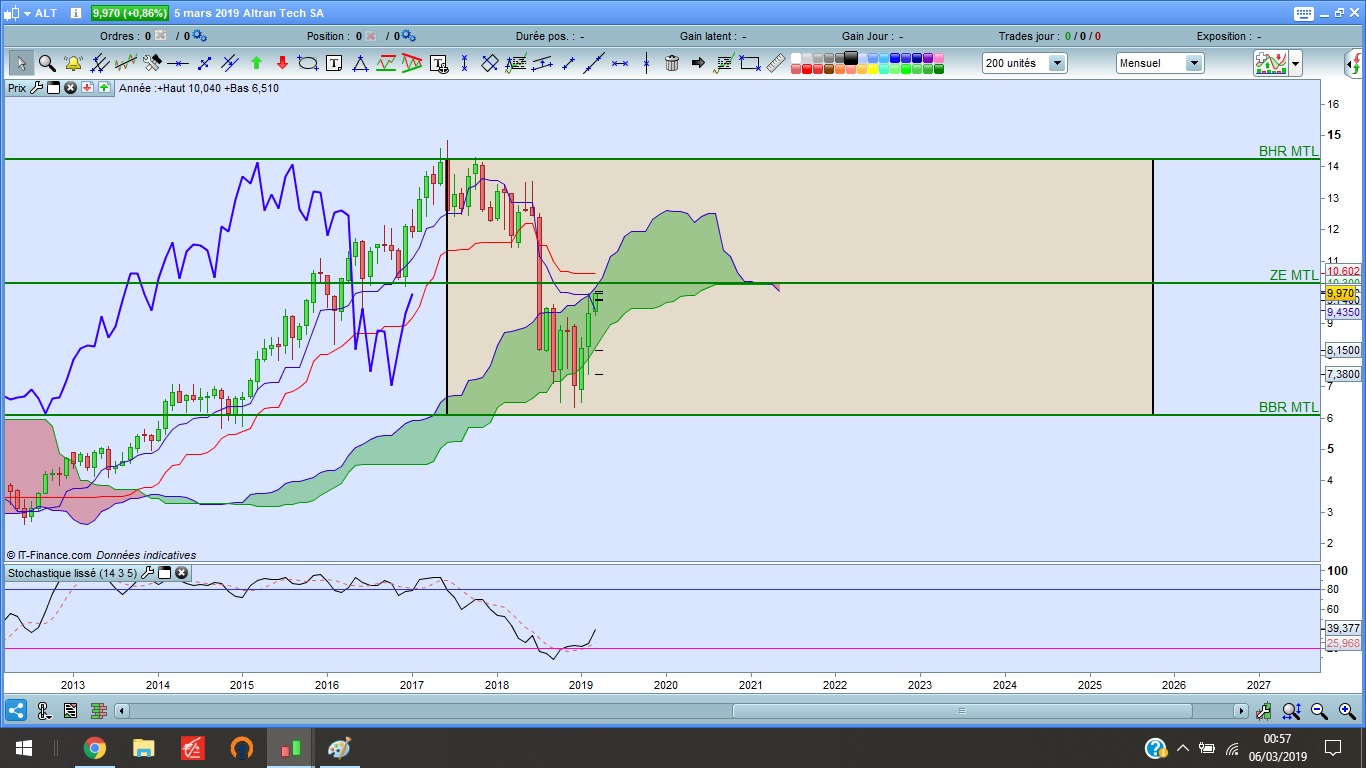Open the alert bell tool

point(73,63)
